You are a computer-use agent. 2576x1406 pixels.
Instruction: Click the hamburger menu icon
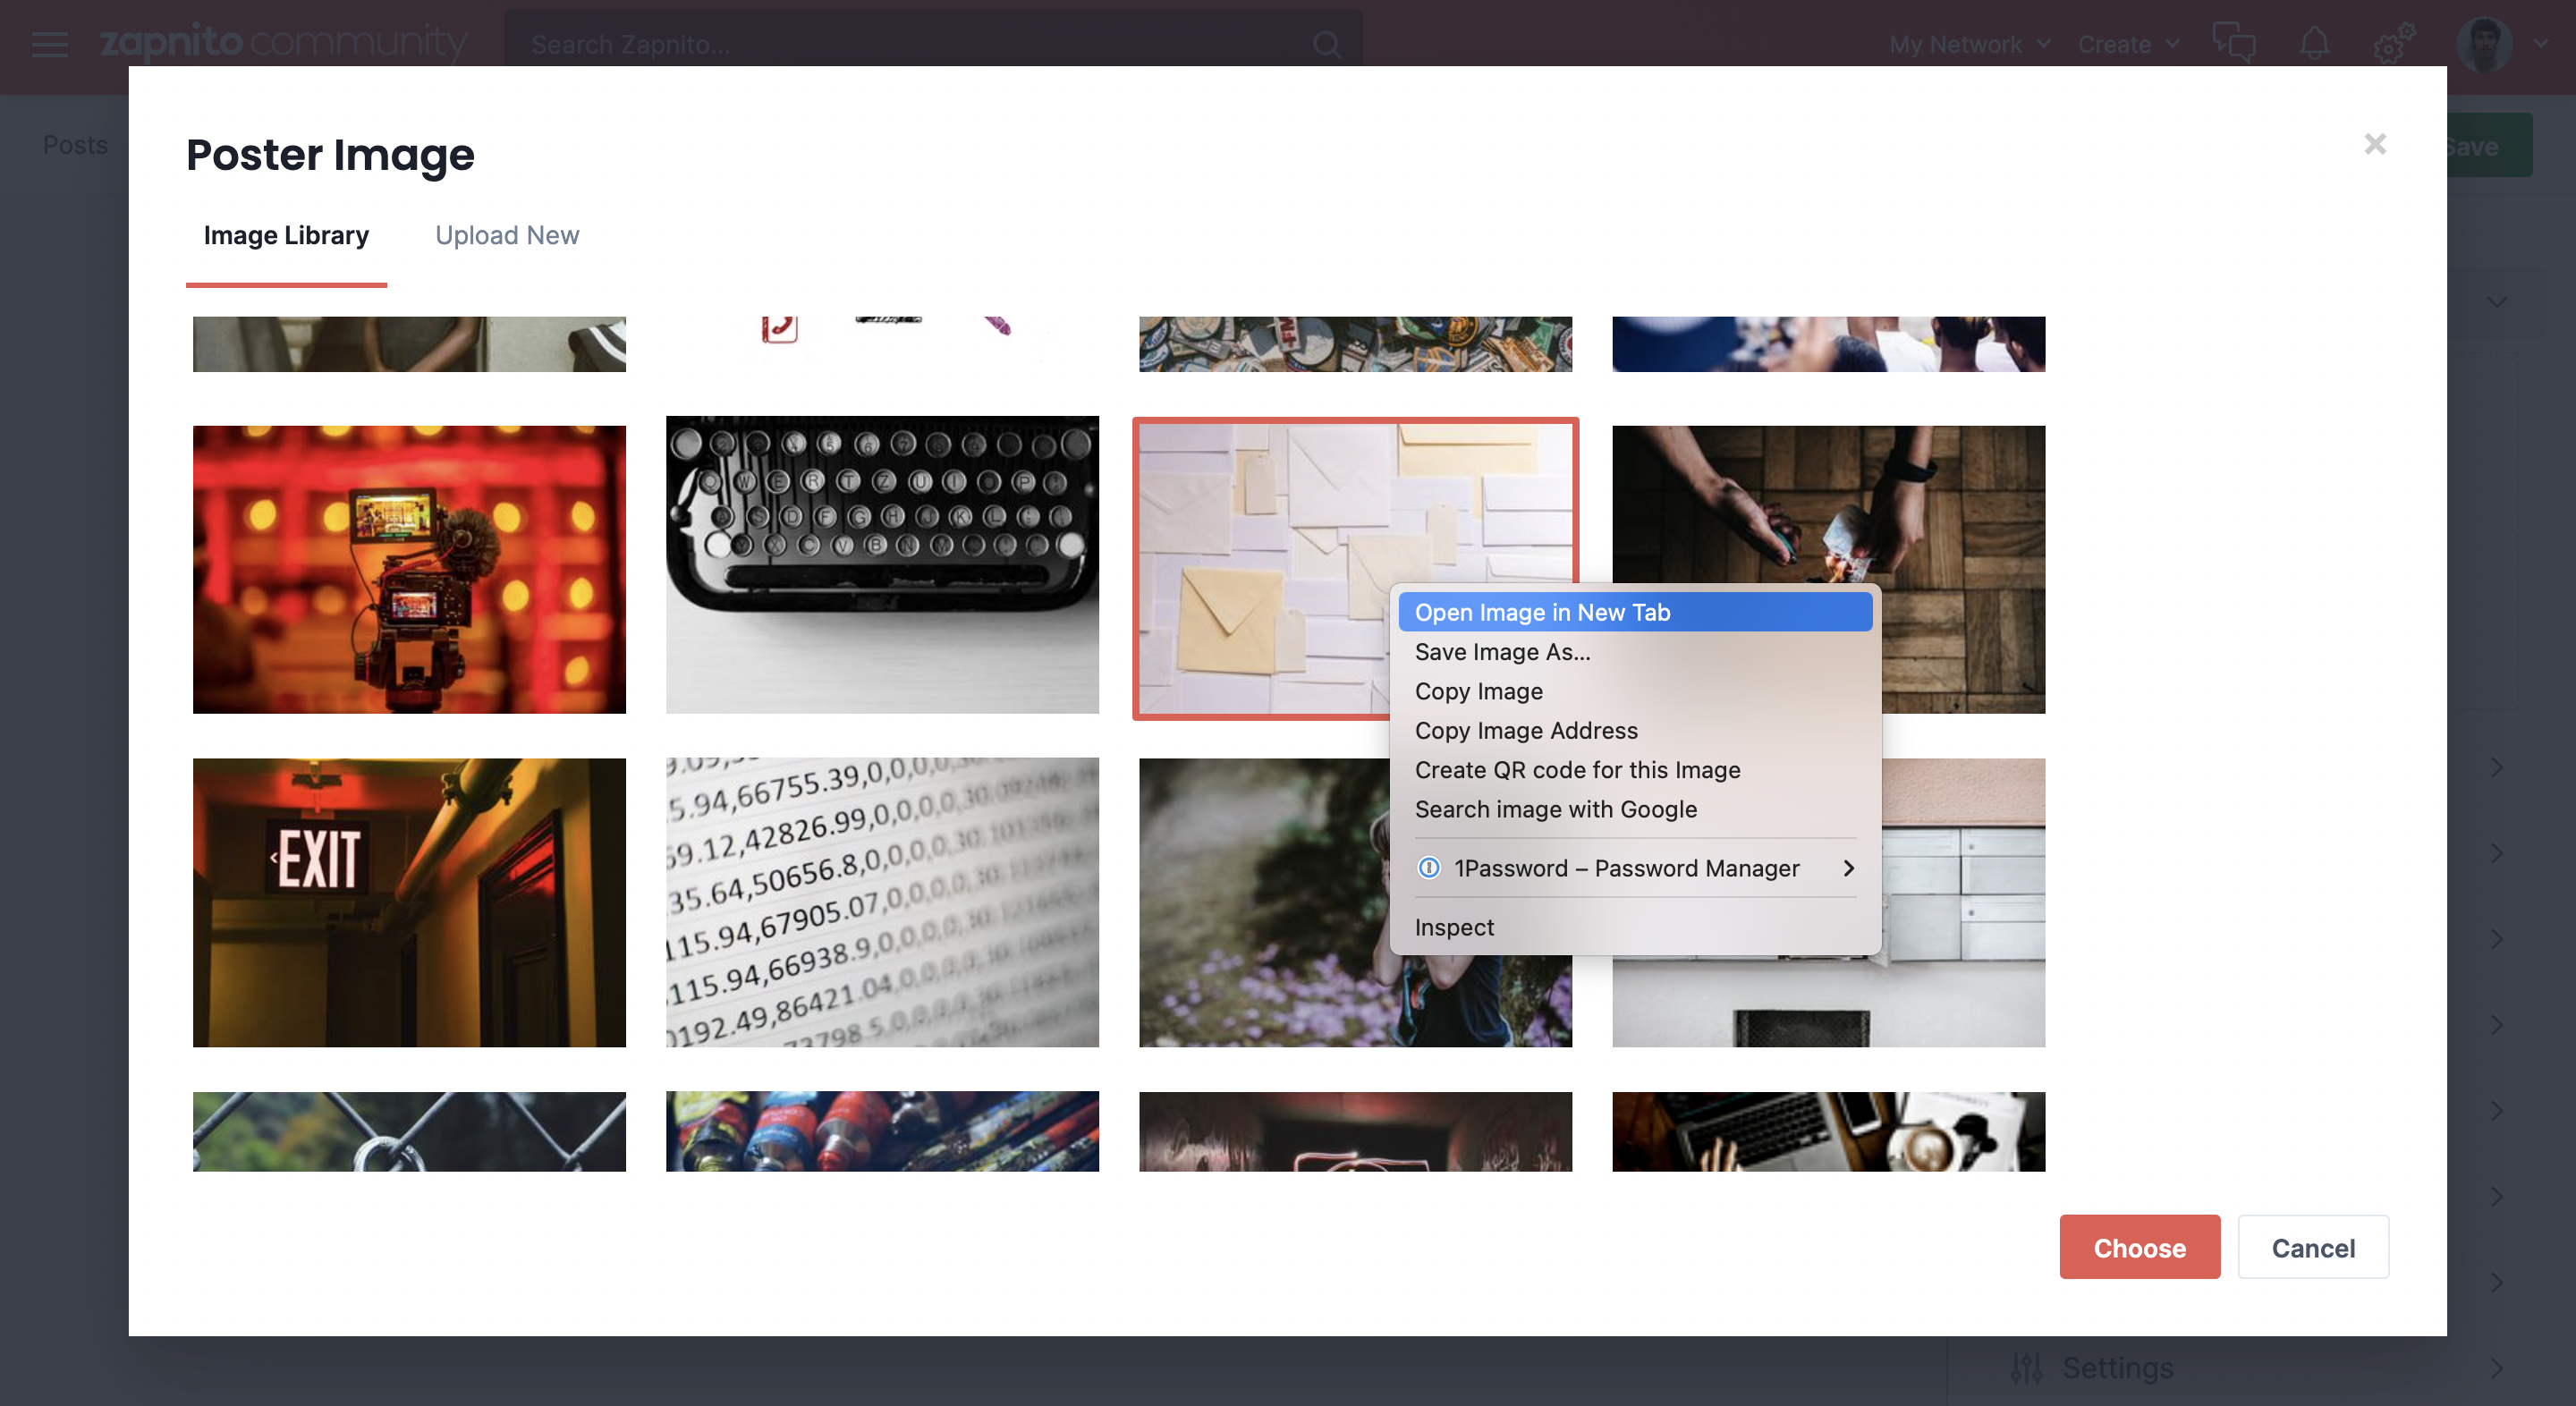(x=49, y=44)
